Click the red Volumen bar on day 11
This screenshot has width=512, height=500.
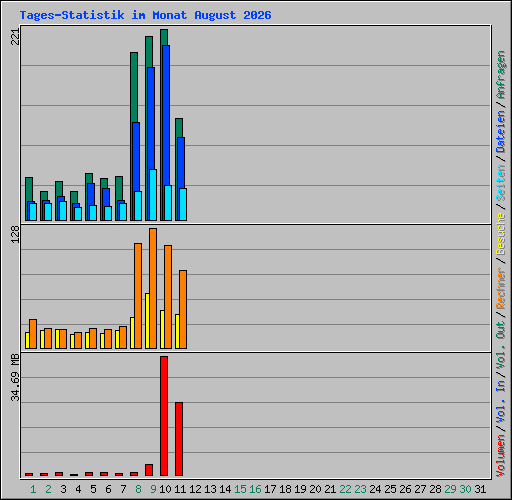pyautogui.click(x=179, y=439)
